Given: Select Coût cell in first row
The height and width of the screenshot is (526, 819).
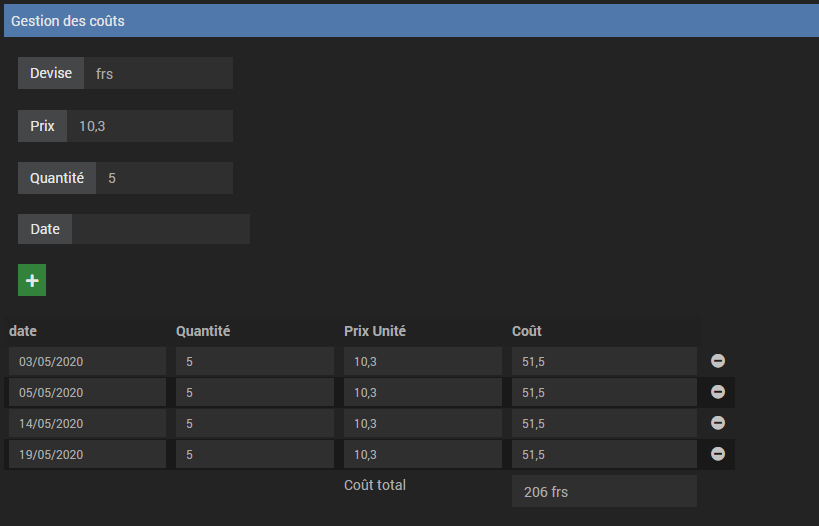Looking at the screenshot, I should [604, 361].
